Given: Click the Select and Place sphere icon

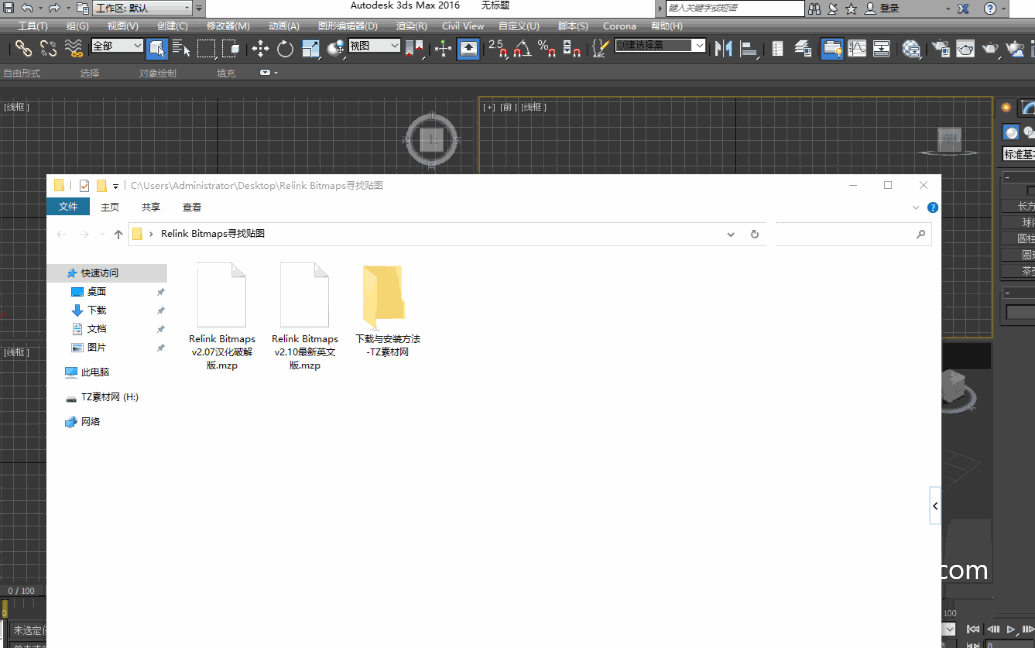Looking at the screenshot, I should 335,48.
